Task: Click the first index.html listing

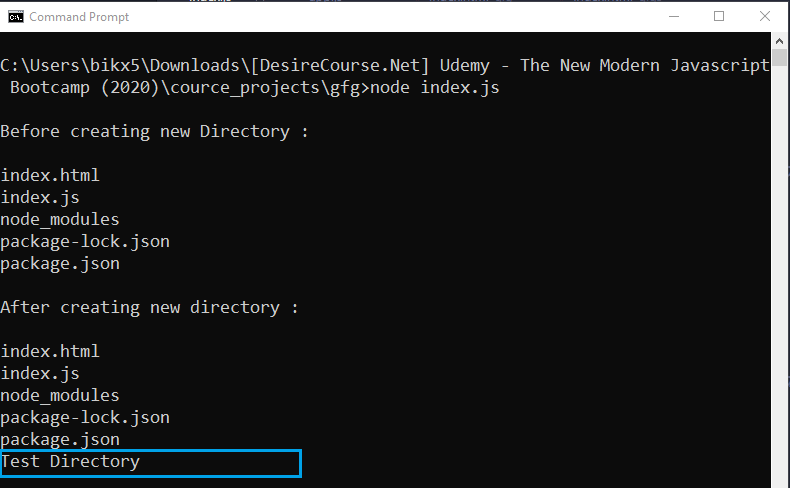Action: (x=50, y=176)
